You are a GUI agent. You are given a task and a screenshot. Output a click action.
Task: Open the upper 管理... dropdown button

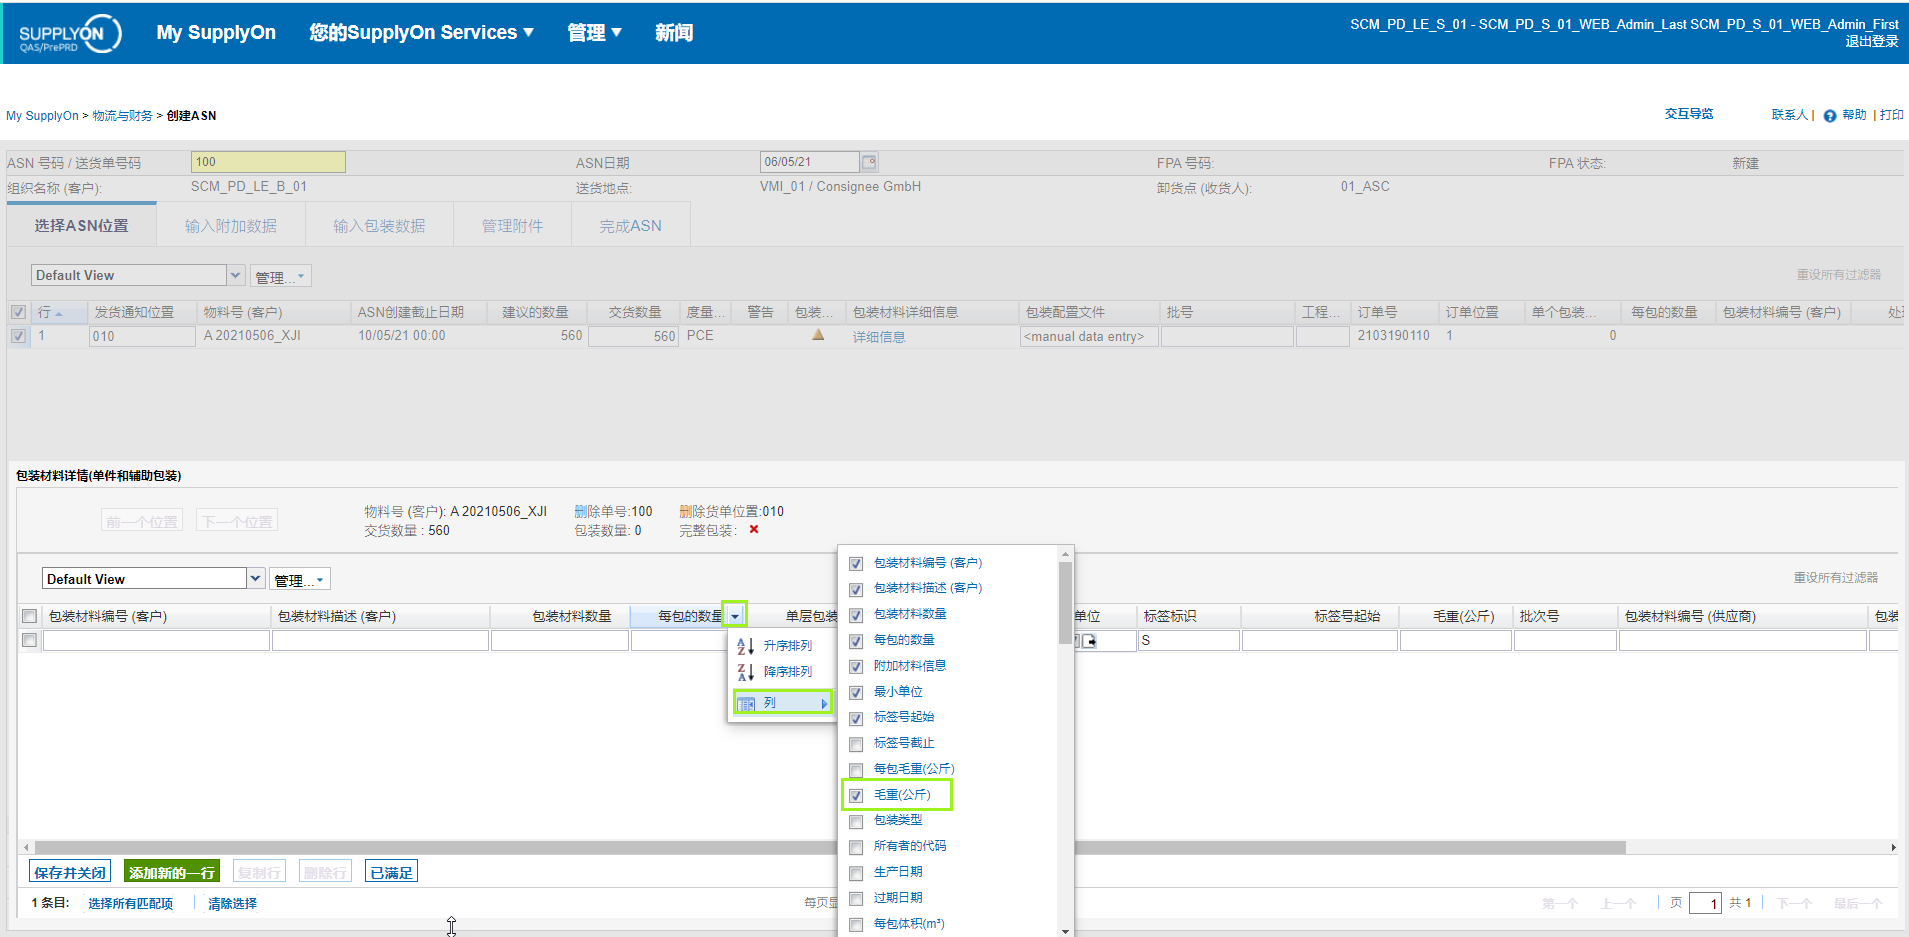(x=280, y=277)
